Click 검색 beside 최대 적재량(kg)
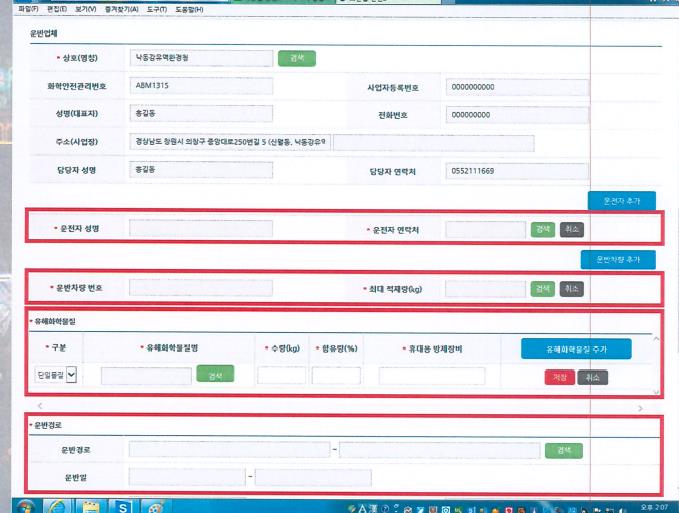Viewport: 679px width, 513px height. click(543, 289)
